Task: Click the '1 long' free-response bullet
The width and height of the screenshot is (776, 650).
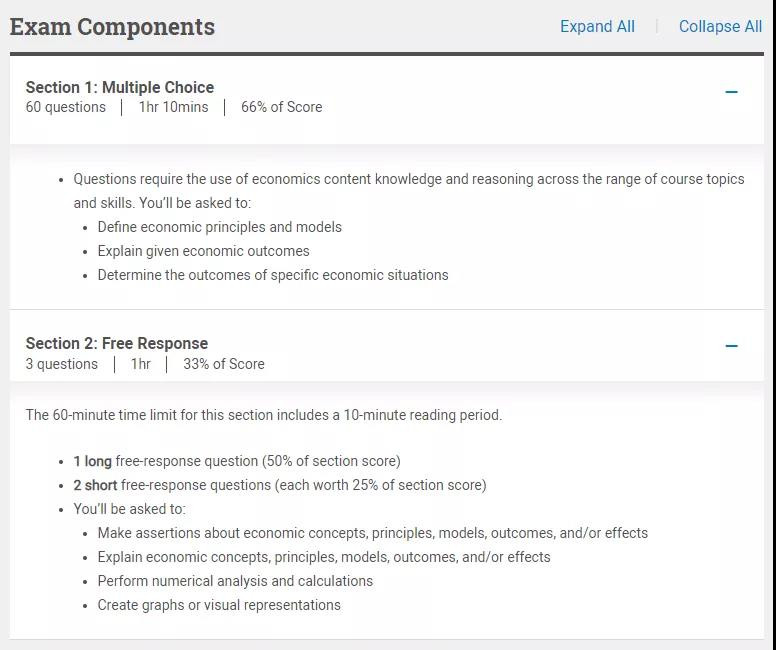Action: coord(237,461)
